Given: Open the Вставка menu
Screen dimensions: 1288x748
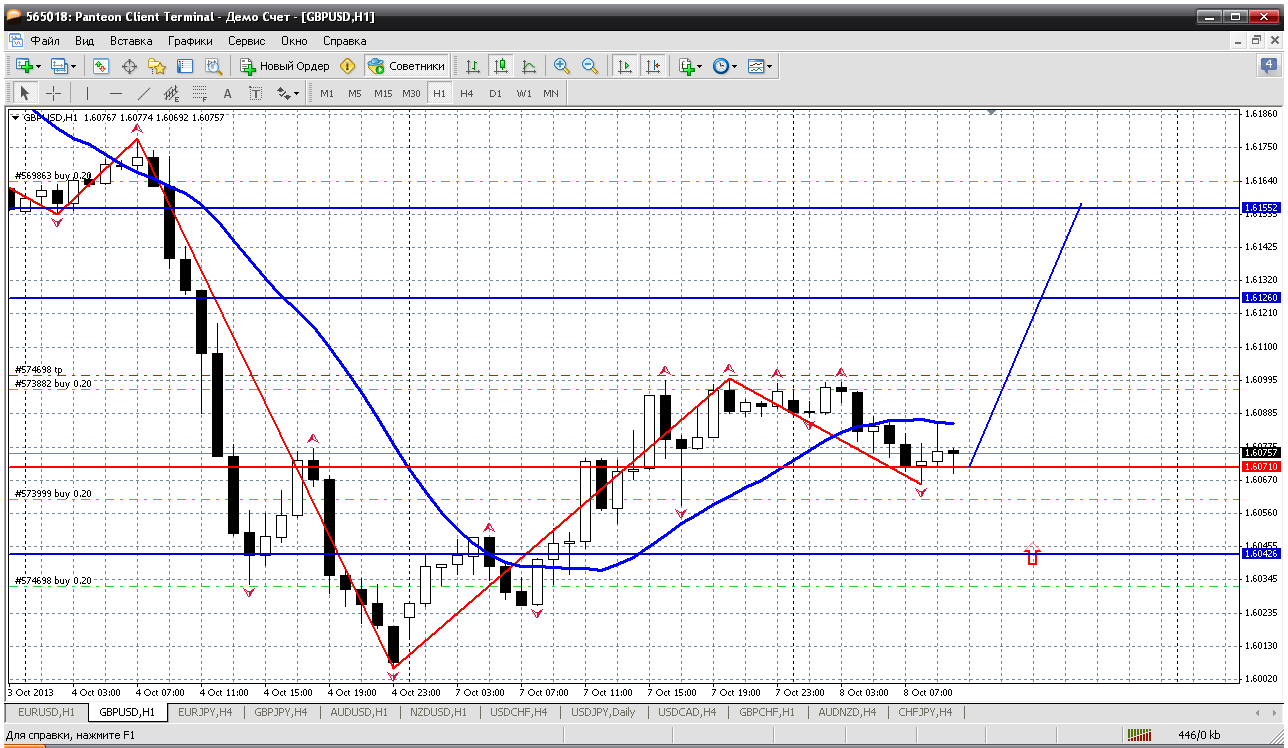Looking at the screenshot, I should [x=131, y=41].
